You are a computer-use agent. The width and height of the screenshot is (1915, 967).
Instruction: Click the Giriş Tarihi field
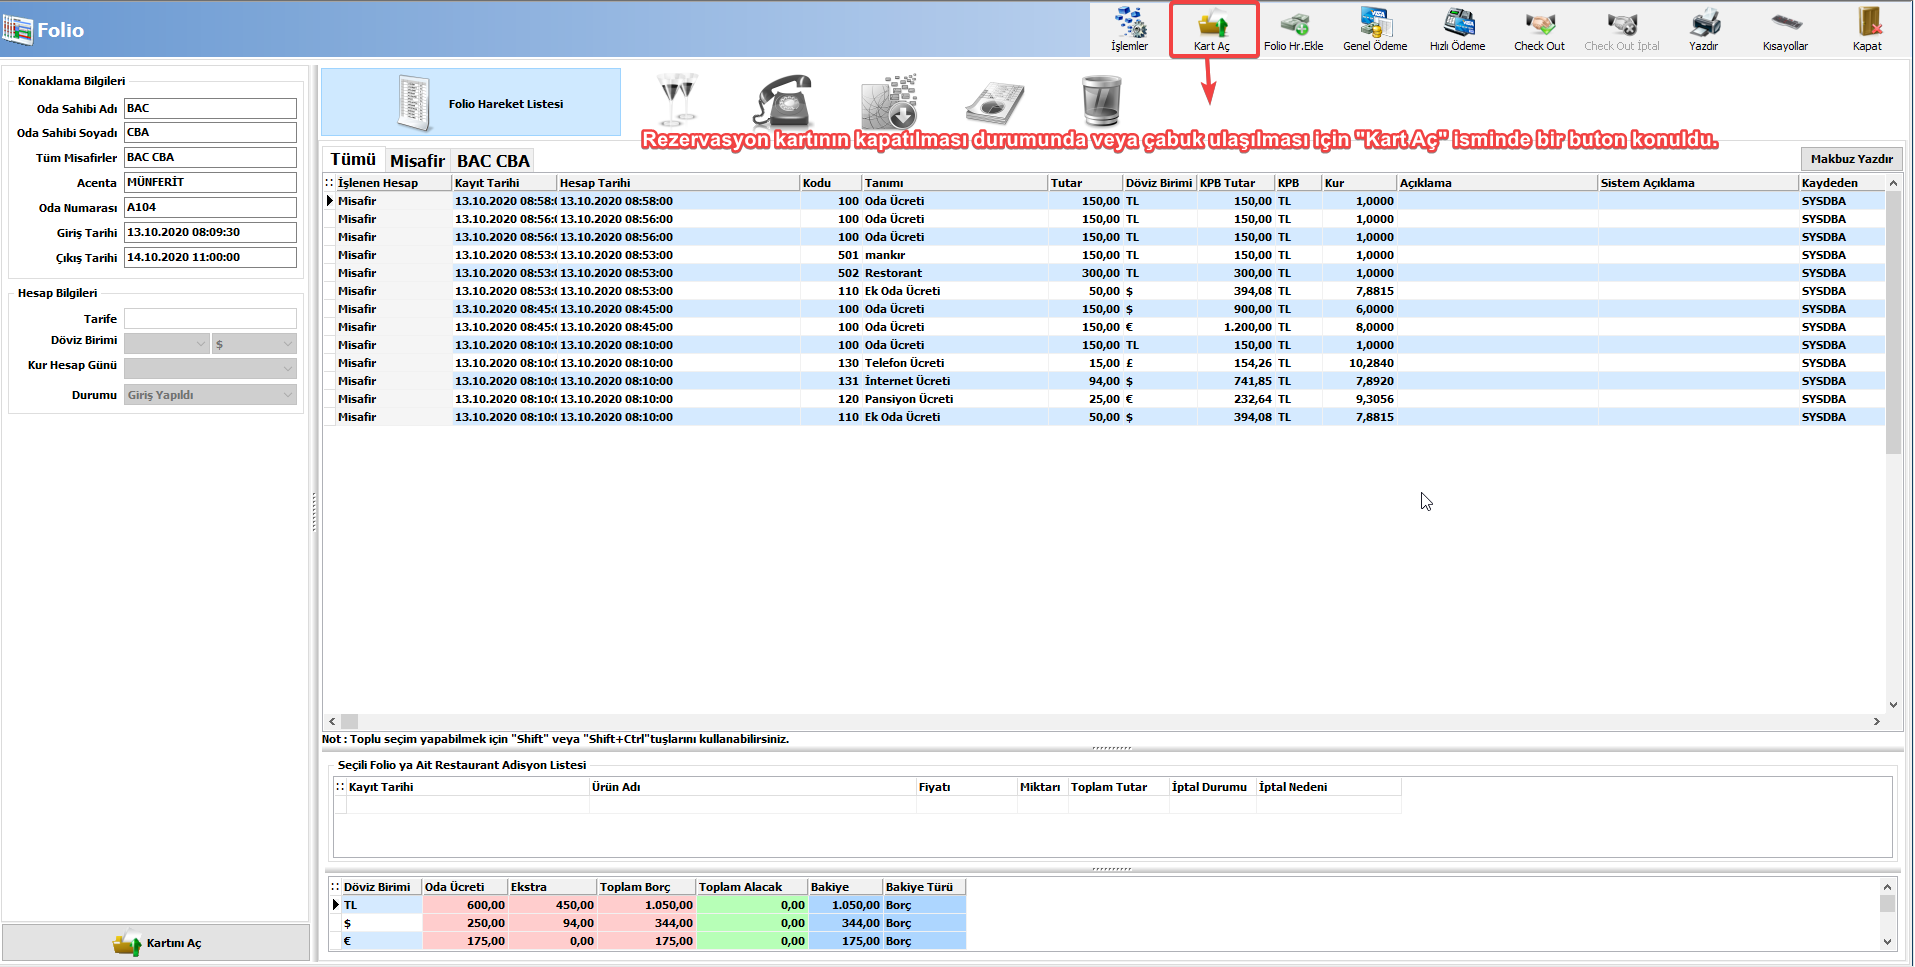click(210, 232)
